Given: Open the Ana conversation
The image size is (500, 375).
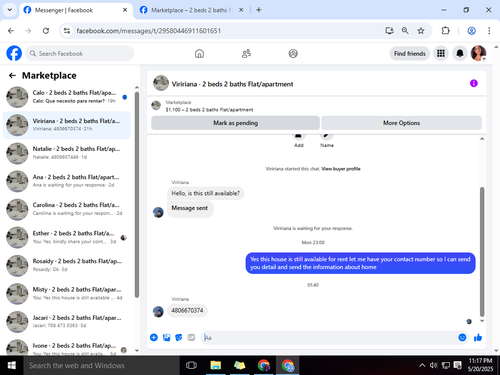Looking at the screenshot, I should (67, 181).
